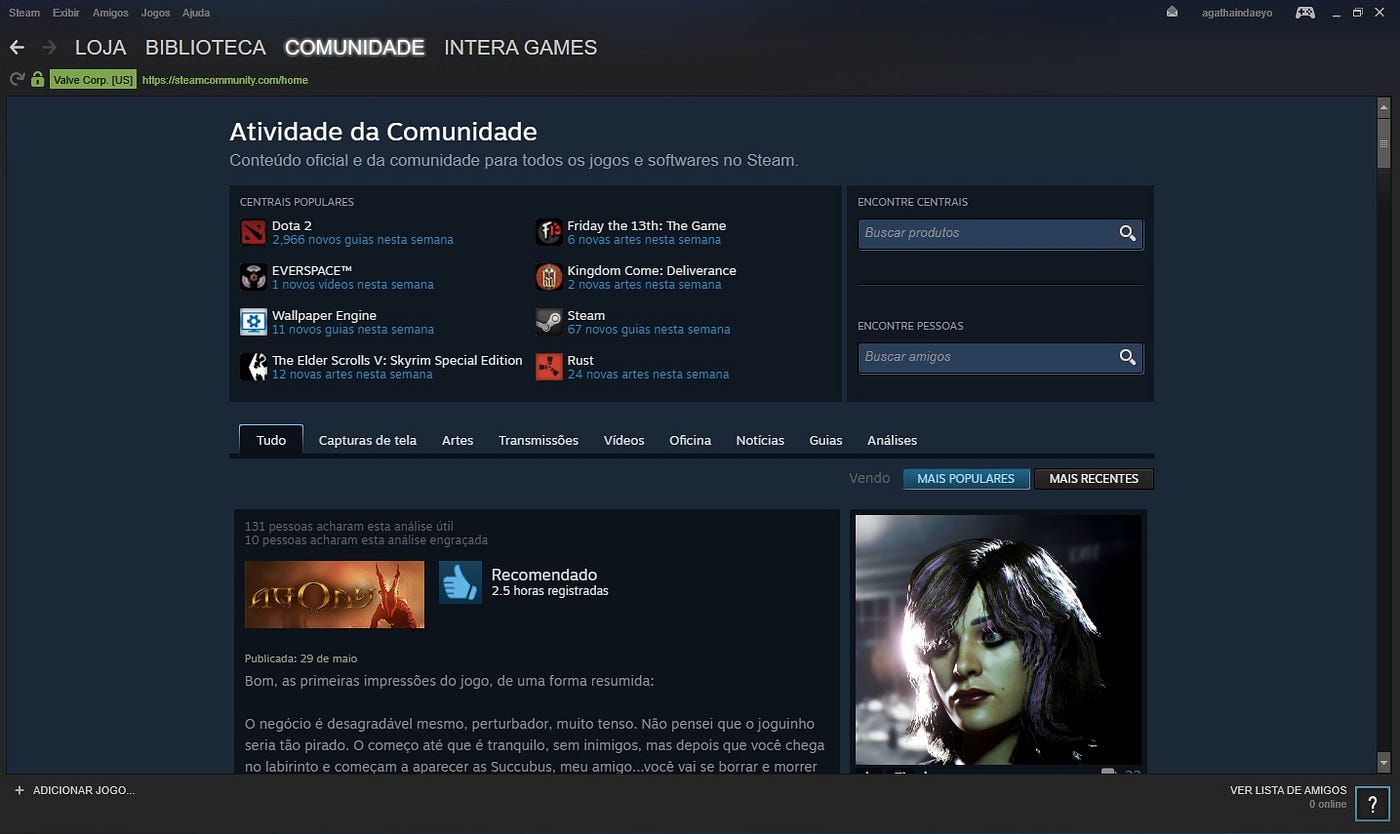This screenshot has height=834, width=1400.
Task: Click the vertical scrollbar thumb
Action: pyautogui.click(x=1383, y=143)
